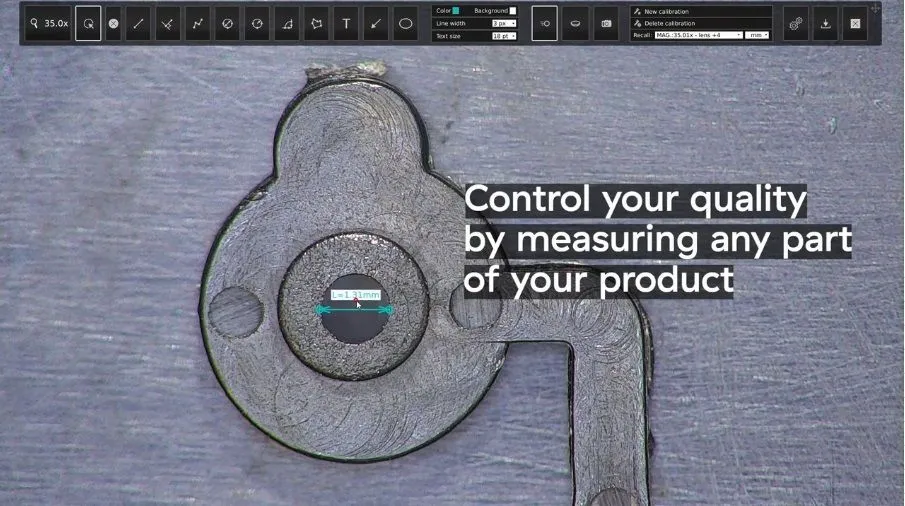Click the teal Color swatch
This screenshot has width=905, height=506.
pyautogui.click(x=456, y=11)
